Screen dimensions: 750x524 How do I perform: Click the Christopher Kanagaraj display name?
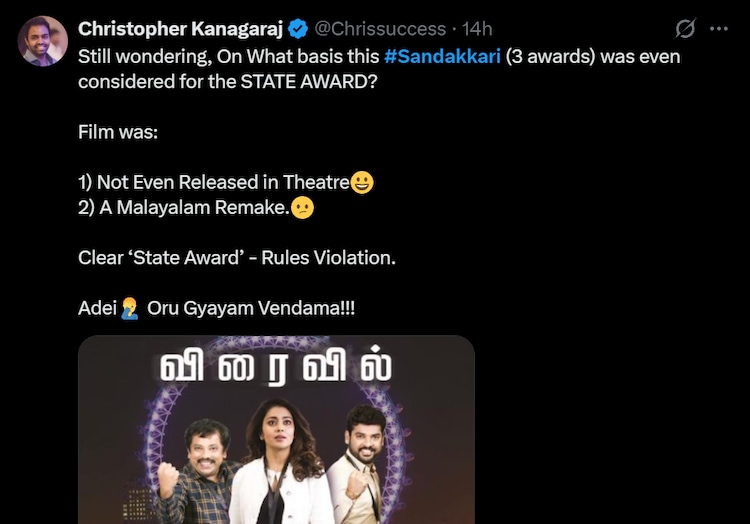[x=181, y=29]
